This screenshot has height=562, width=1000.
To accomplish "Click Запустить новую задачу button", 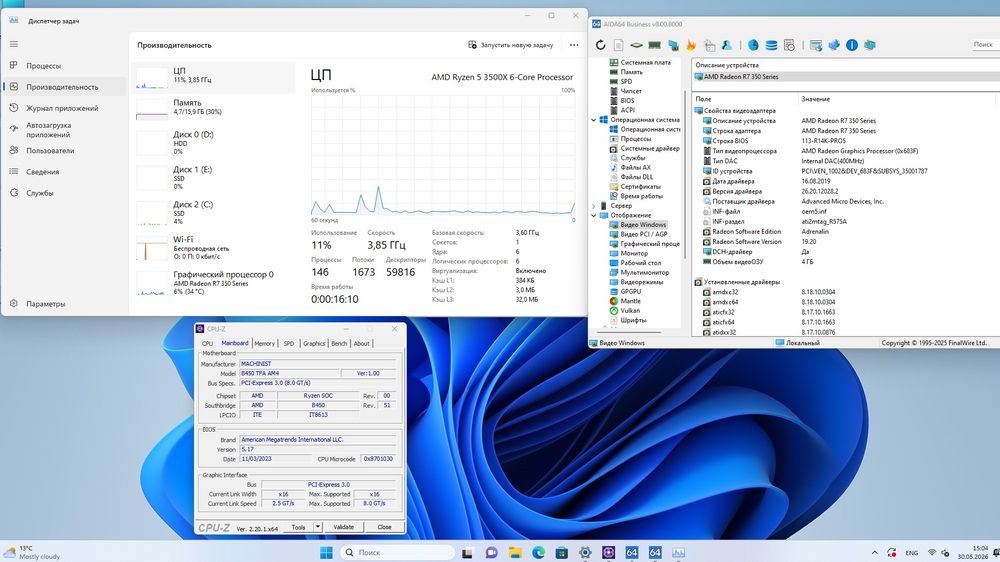I will (x=510, y=45).
